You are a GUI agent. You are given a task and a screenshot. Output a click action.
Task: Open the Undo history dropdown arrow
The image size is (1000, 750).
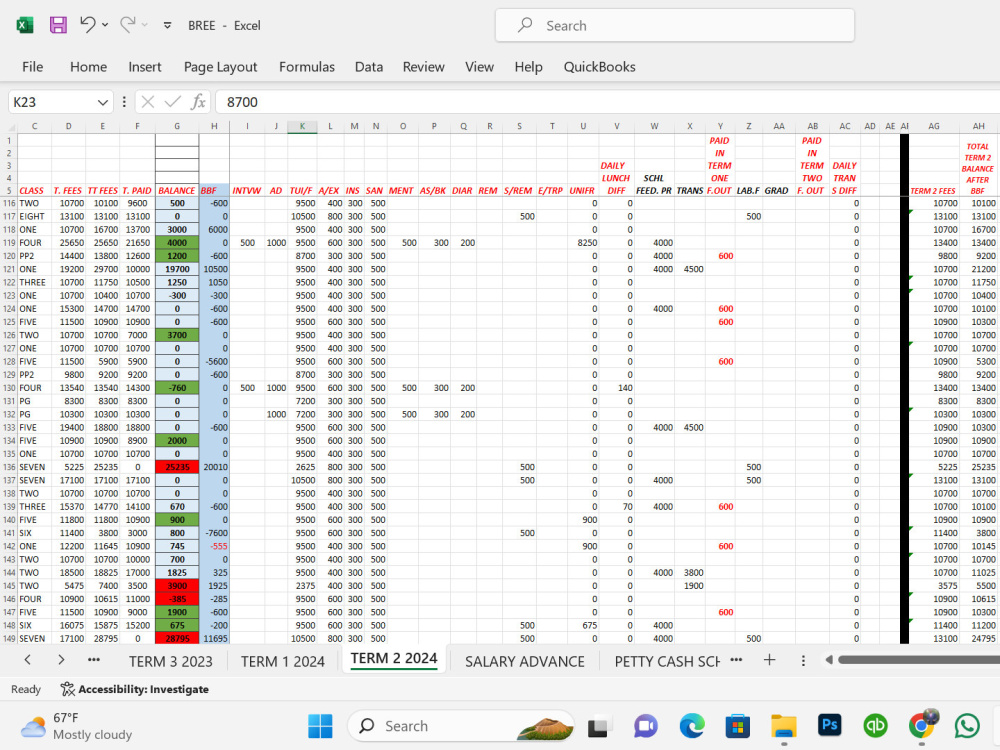[105, 25]
